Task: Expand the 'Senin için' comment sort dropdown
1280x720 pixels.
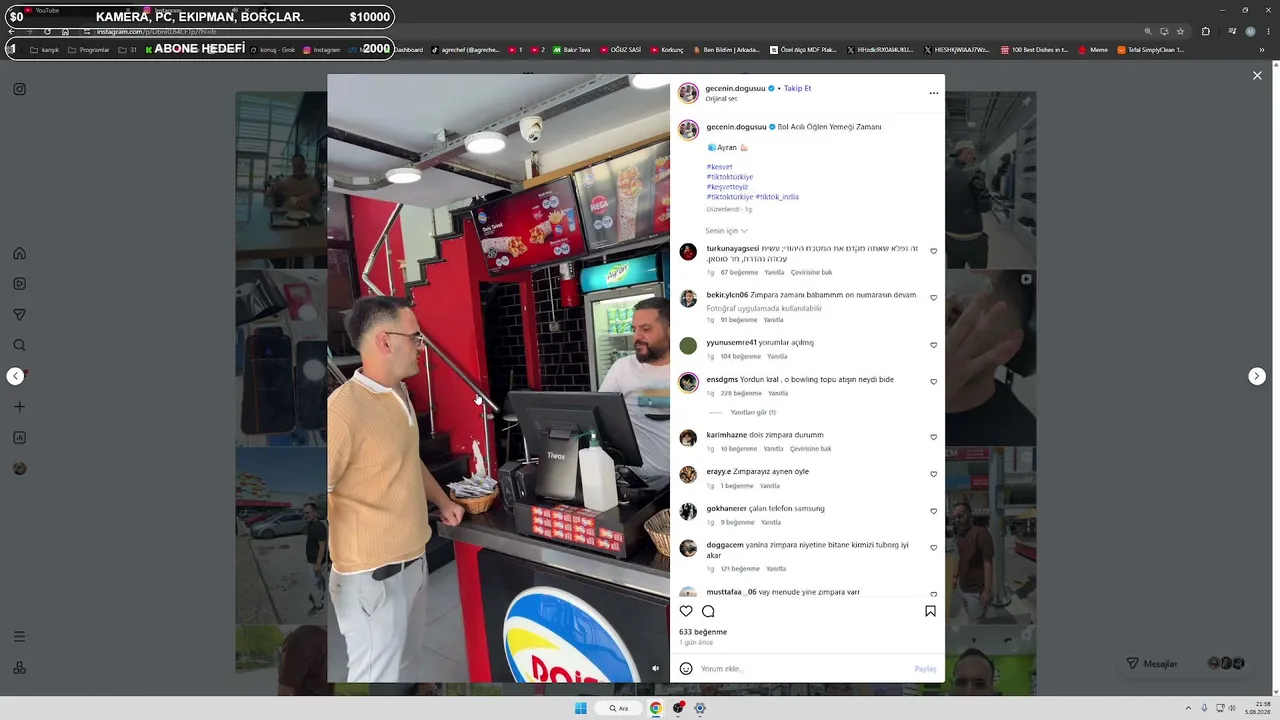Action: pyautogui.click(x=726, y=231)
